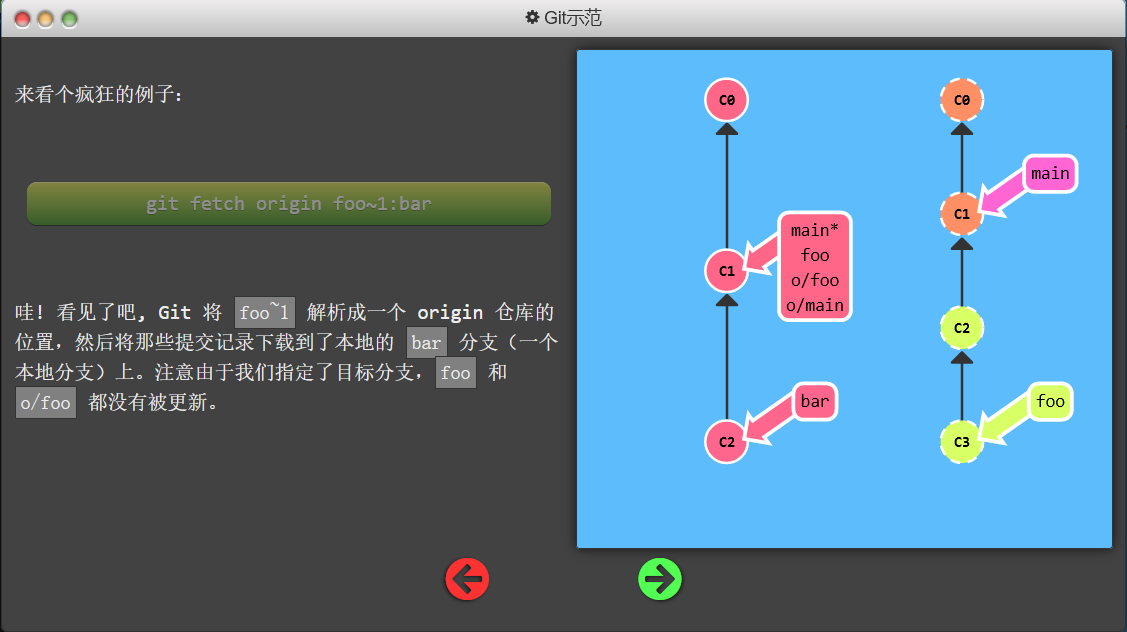Select the local C2 commit beside bar

(x=727, y=442)
